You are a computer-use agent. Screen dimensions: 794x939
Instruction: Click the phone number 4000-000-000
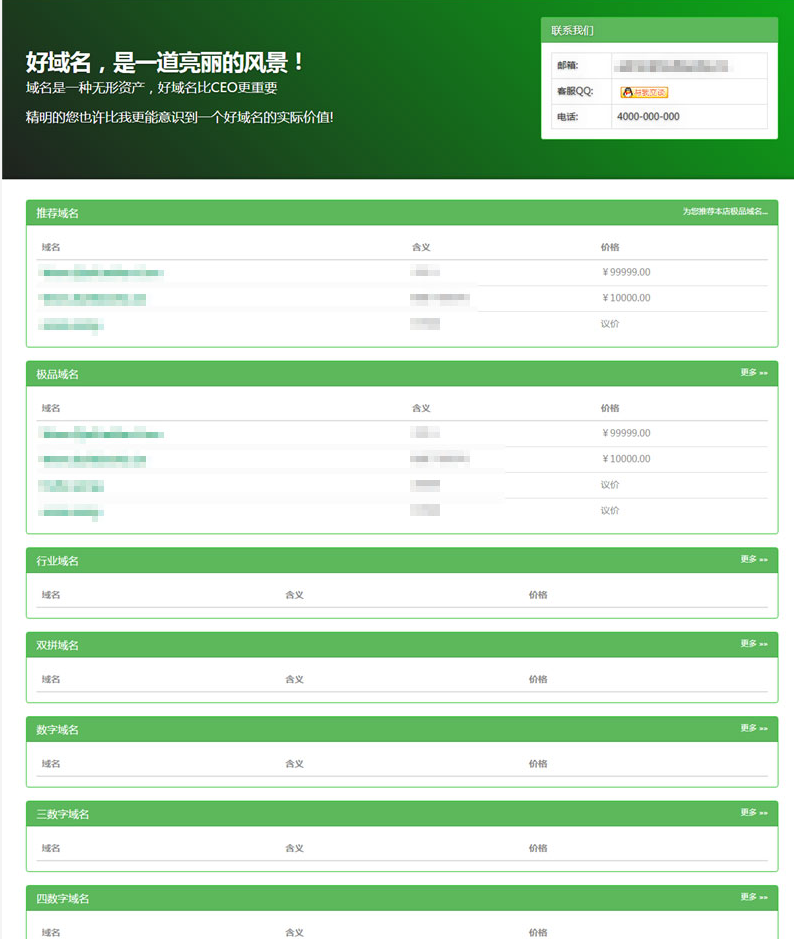coord(648,117)
